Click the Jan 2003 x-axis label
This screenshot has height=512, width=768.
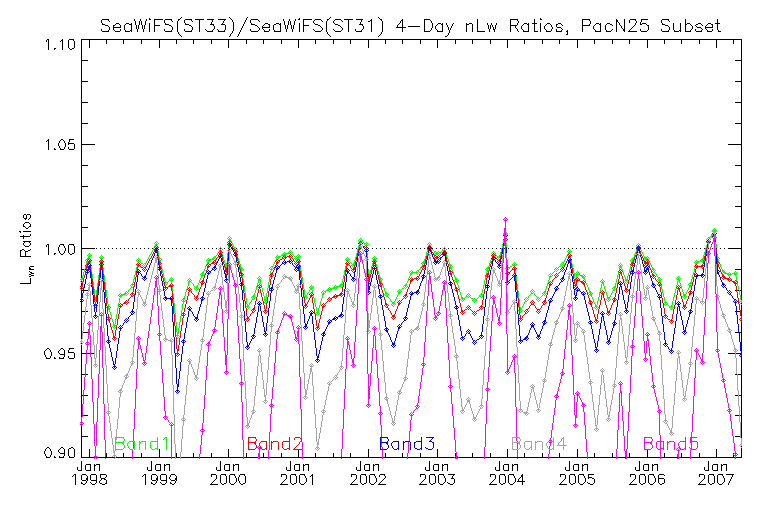click(x=437, y=473)
